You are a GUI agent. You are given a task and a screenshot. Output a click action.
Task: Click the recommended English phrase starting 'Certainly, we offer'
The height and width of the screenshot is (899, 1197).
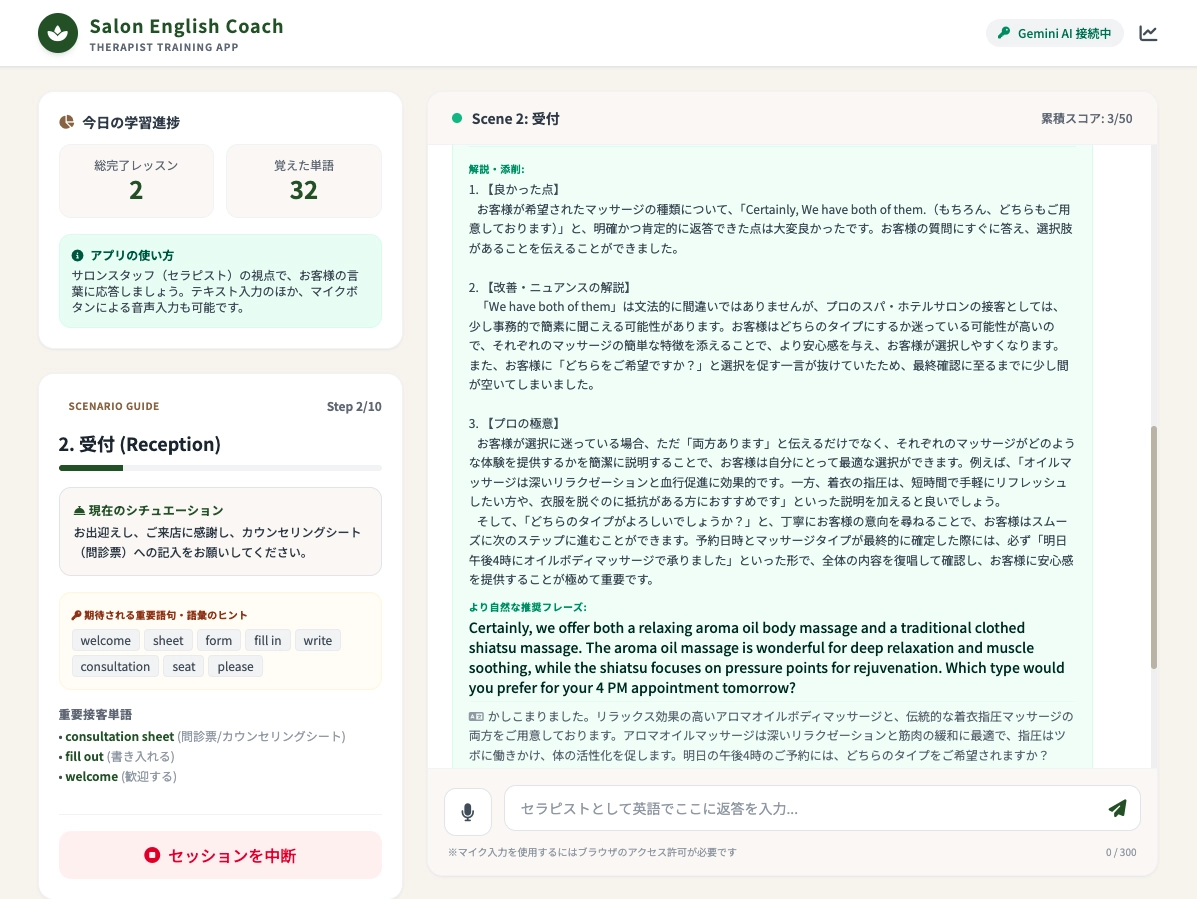[766, 658]
